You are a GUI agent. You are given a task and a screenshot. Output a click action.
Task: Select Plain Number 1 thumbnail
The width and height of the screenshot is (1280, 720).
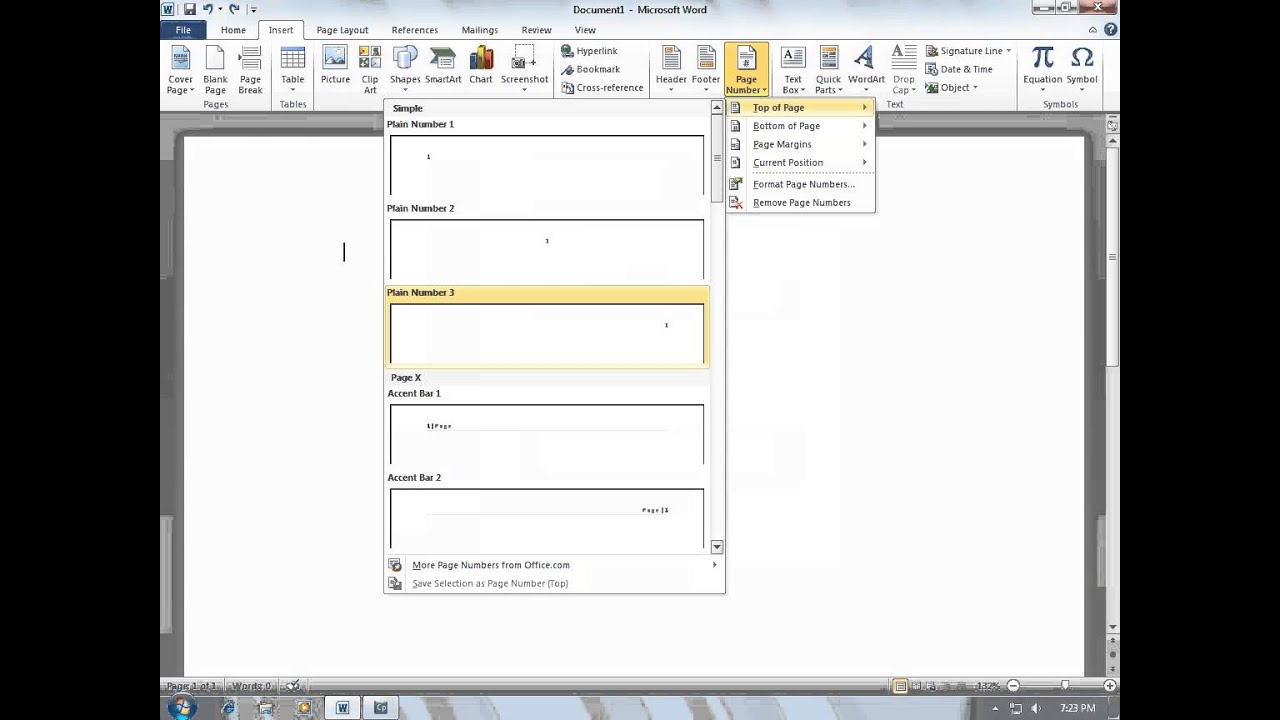(x=547, y=165)
